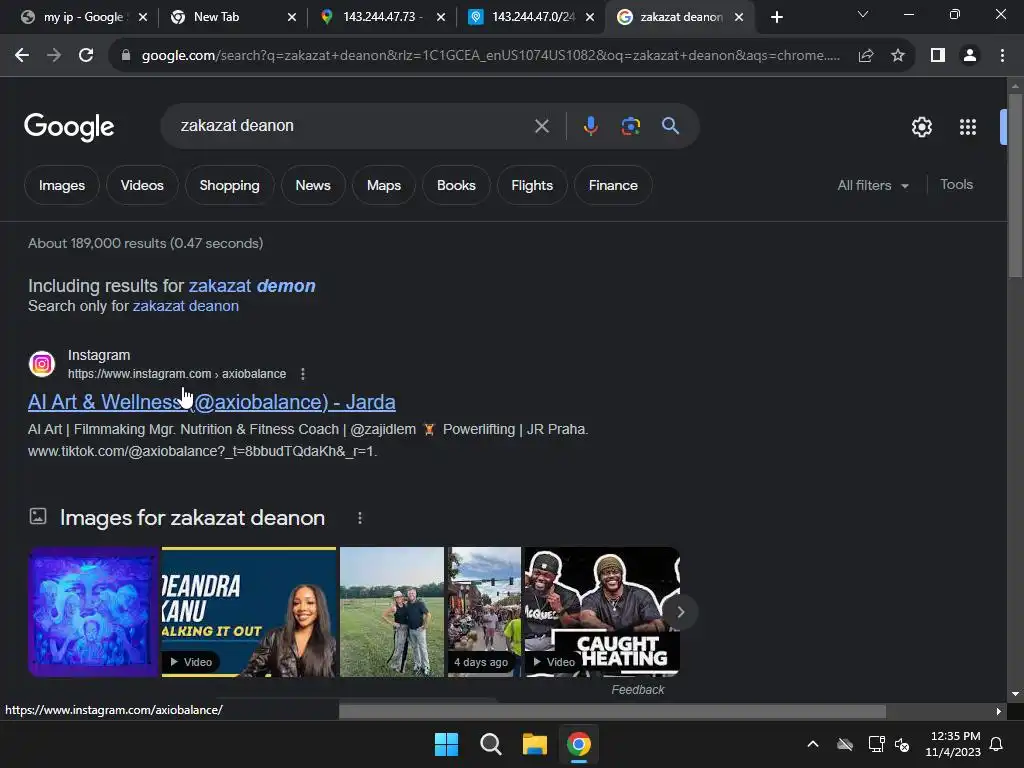Open Google Lens image search icon
Viewport: 1024px width, 768px height.
click(630, 126)
